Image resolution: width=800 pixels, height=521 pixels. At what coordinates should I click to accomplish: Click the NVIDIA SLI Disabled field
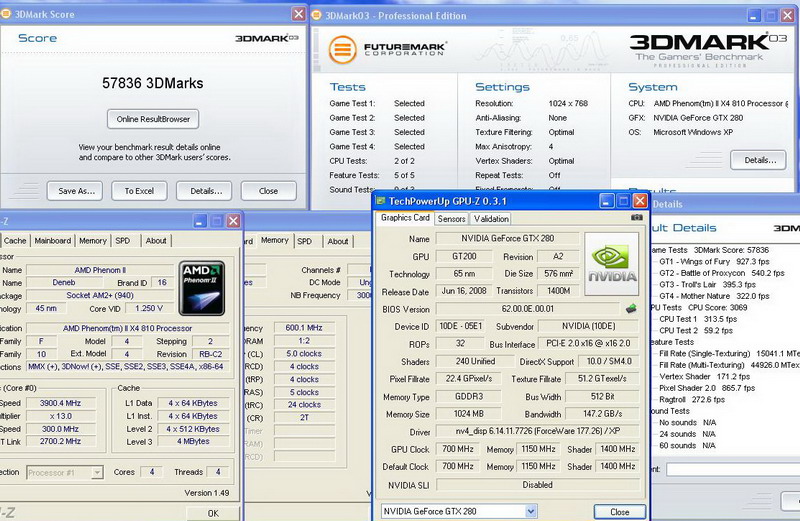[538, 485]
